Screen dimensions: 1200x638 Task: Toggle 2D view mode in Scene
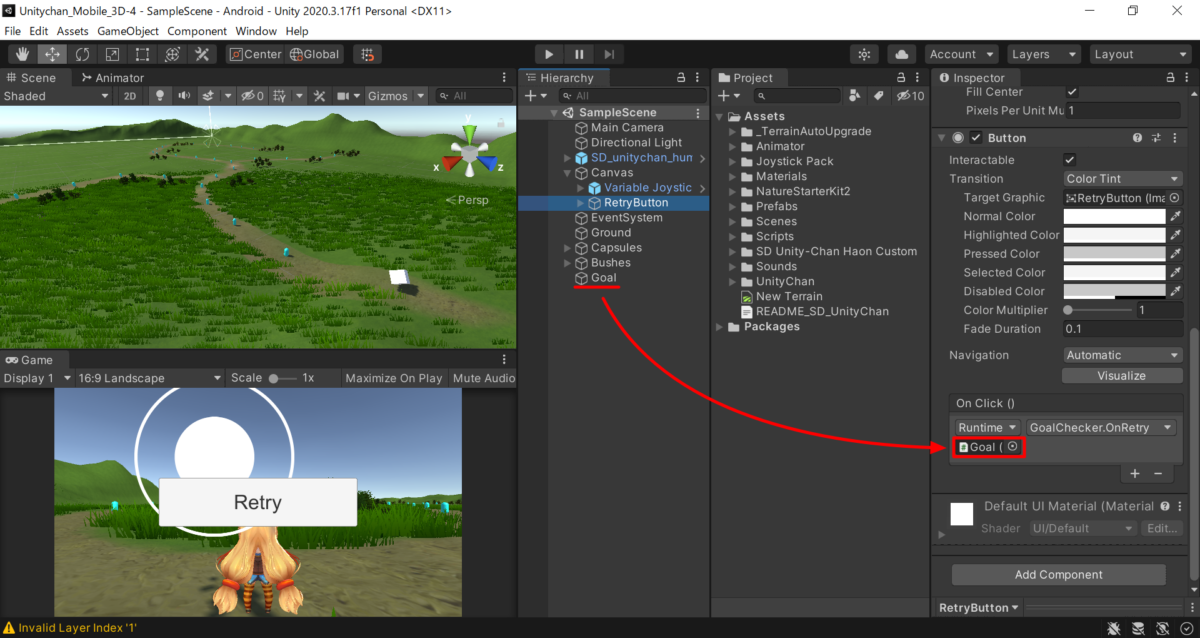[x=129, y=96]
